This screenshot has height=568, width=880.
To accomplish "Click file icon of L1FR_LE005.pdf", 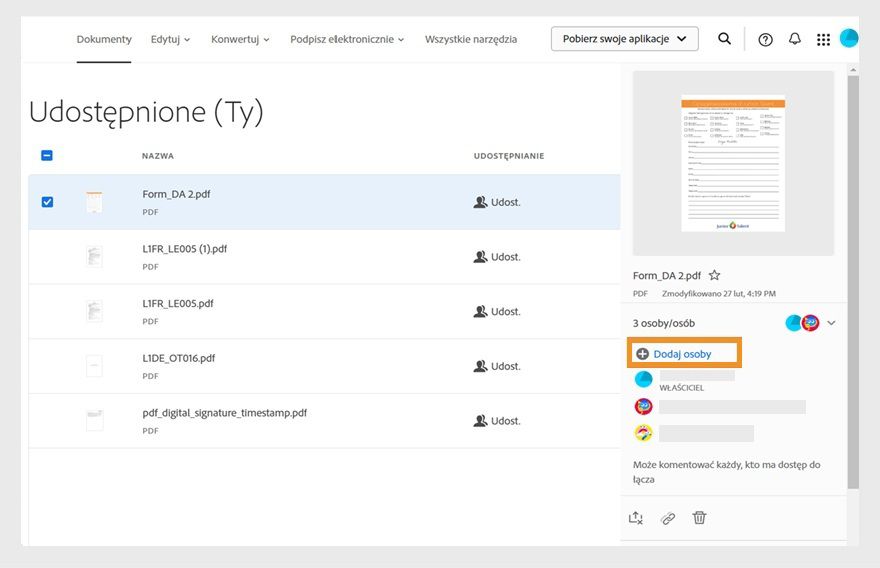I will pos(94,311).
